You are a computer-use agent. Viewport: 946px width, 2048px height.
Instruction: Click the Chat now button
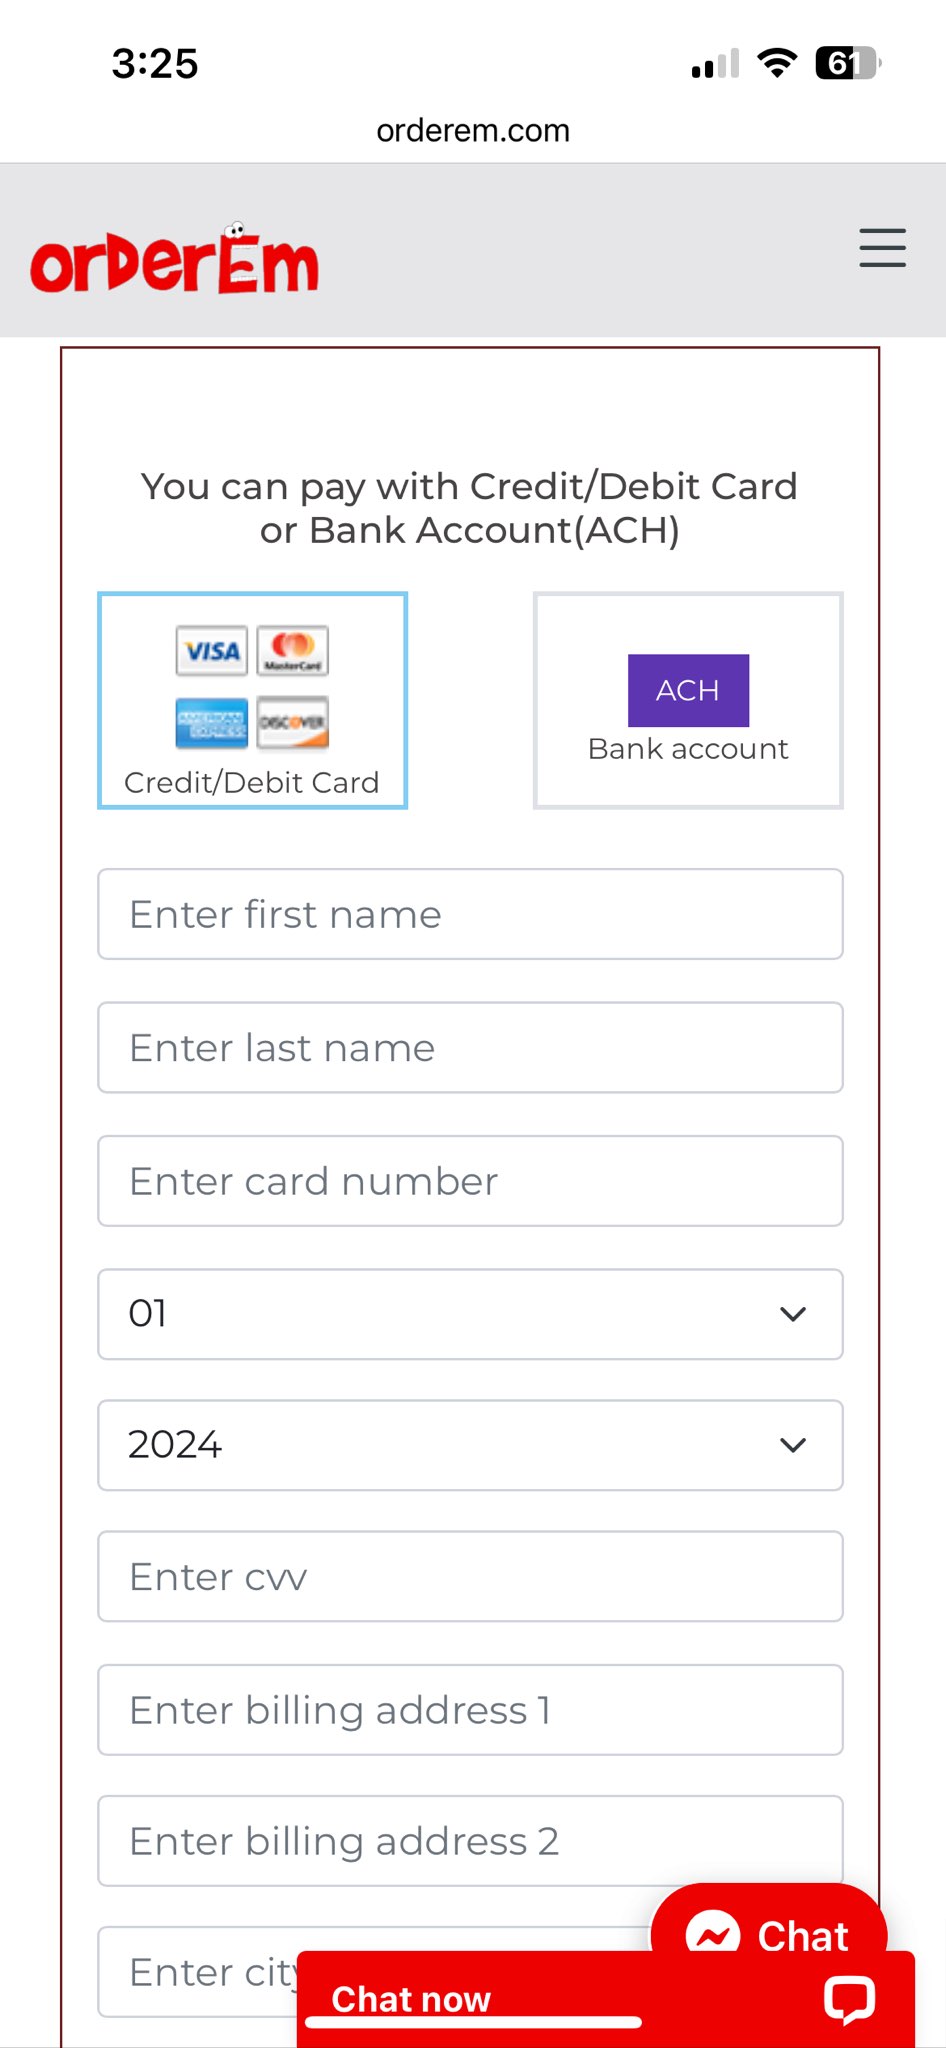pos(412,1999)
